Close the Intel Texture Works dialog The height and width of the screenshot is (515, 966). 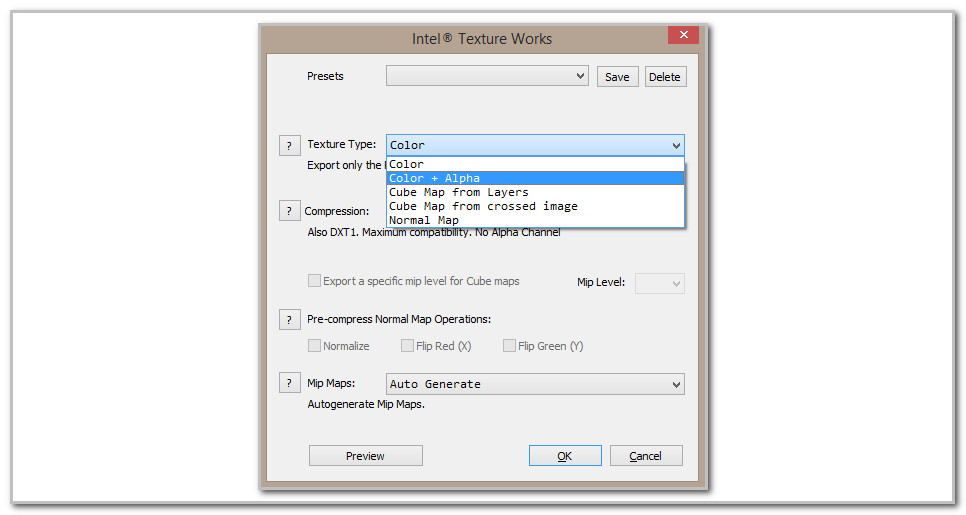683,35
